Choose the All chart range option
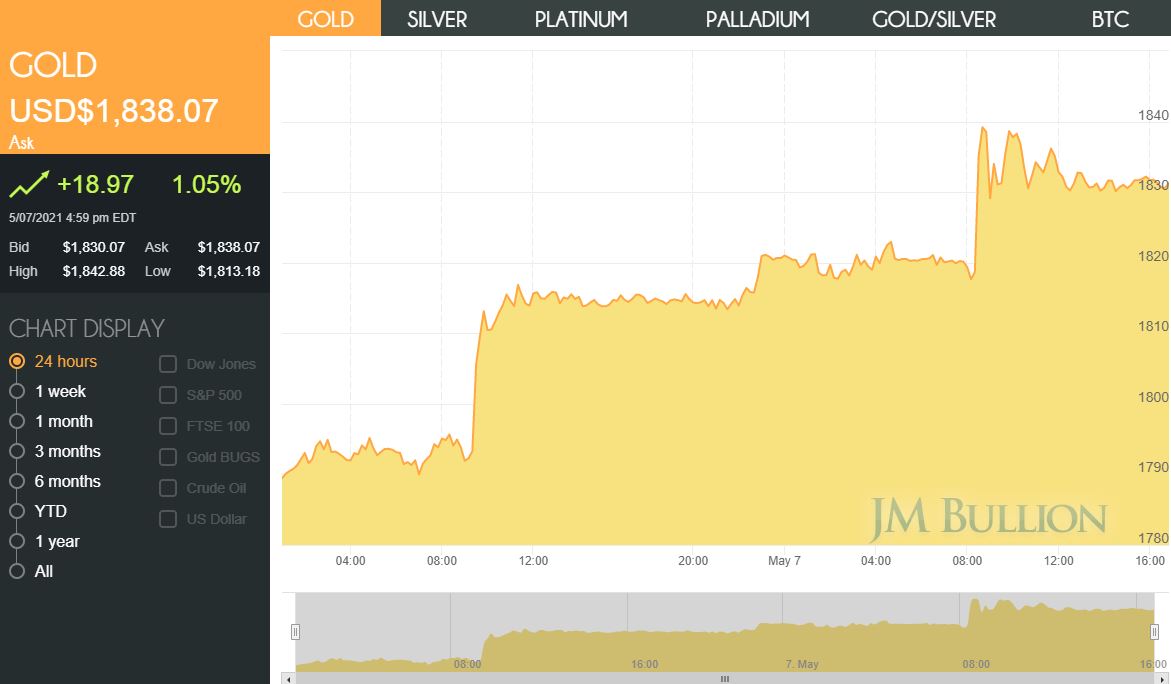 click(x=16, y=571)
